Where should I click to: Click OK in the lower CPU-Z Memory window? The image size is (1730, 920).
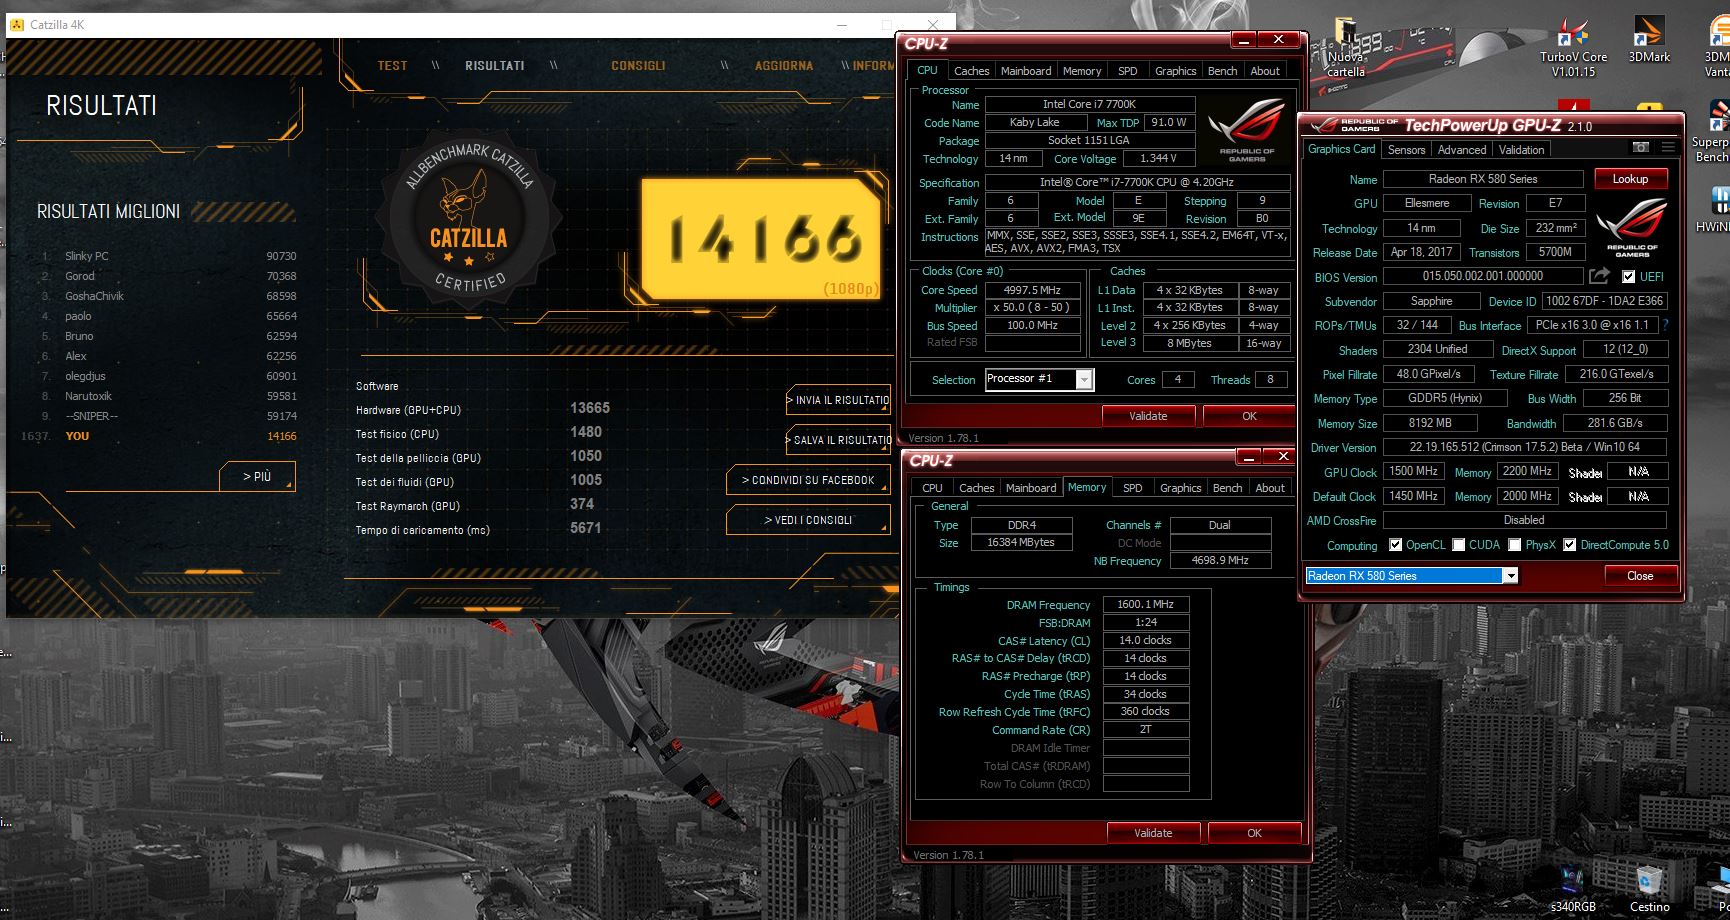click(x=1255, y=833)
